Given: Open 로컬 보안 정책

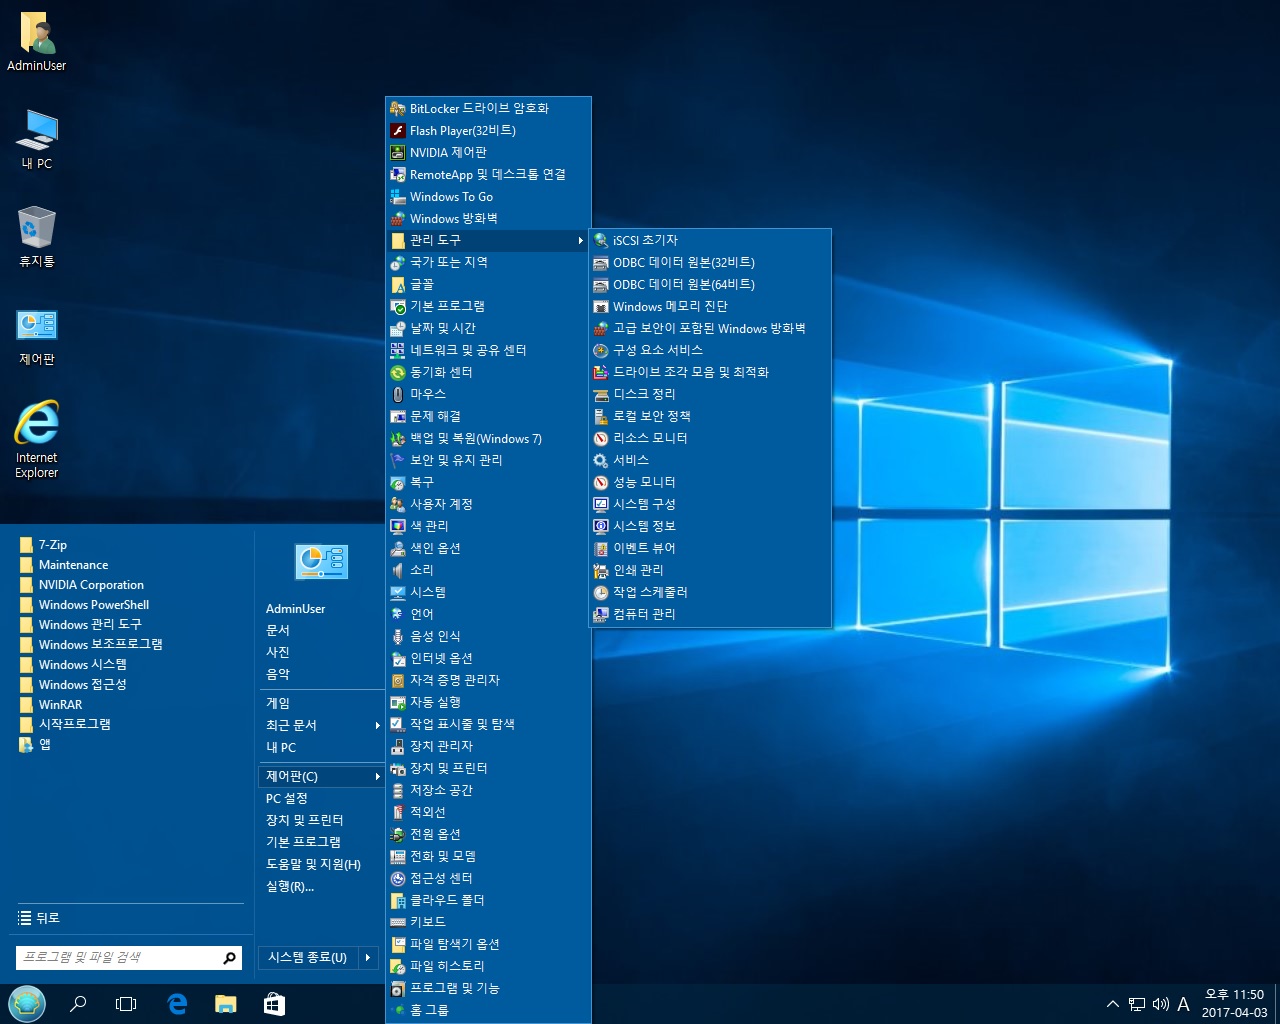Looking at the screenshot, I should [x=711, y=416].
